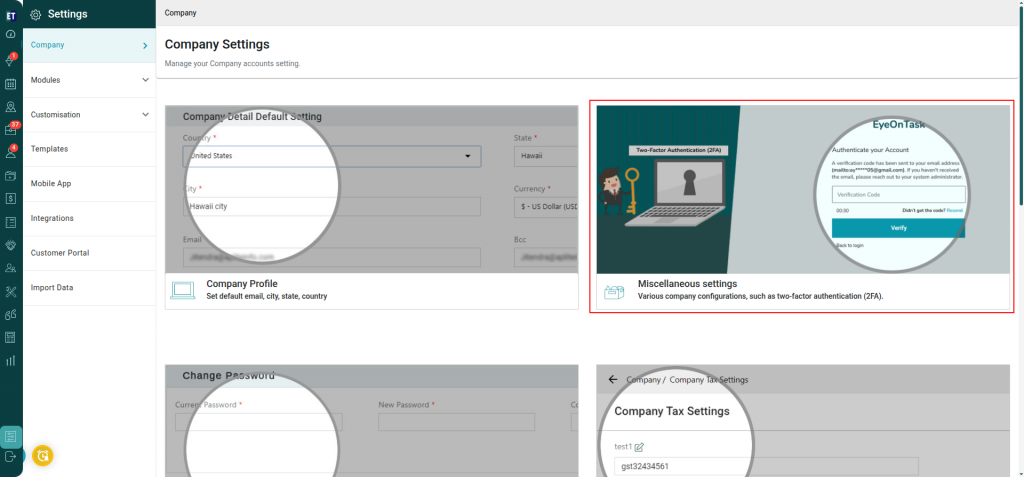Open the handshake icon in sidebar

coord(10,245)
